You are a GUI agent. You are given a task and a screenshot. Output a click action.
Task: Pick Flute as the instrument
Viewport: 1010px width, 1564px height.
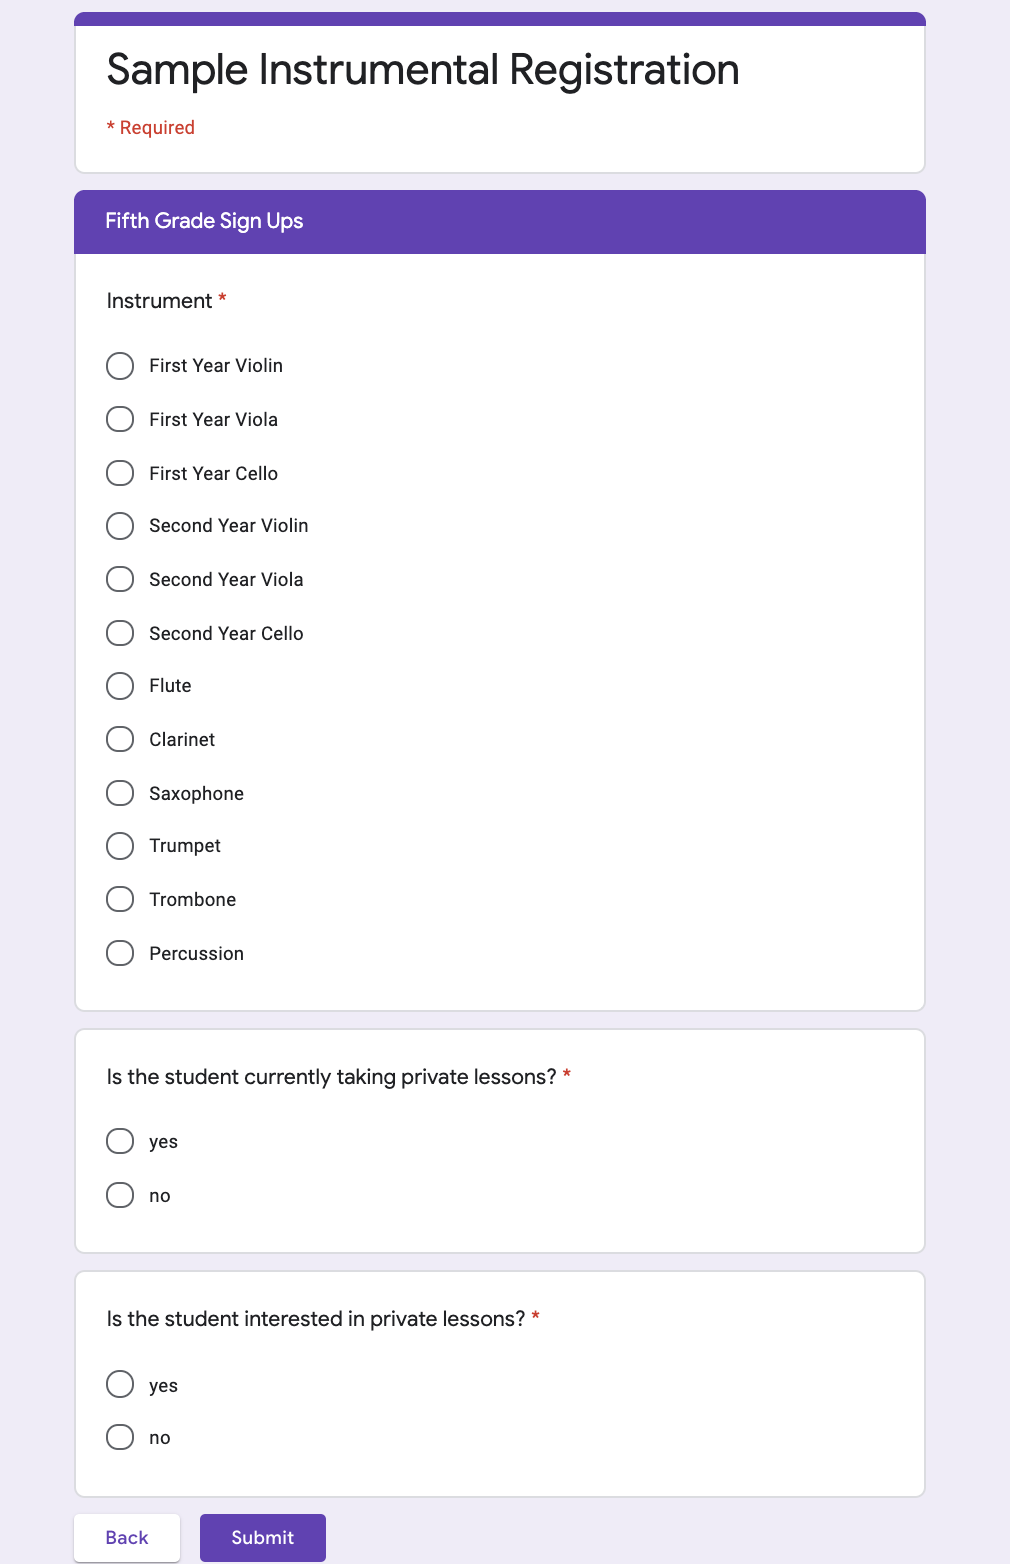(120, 686)
